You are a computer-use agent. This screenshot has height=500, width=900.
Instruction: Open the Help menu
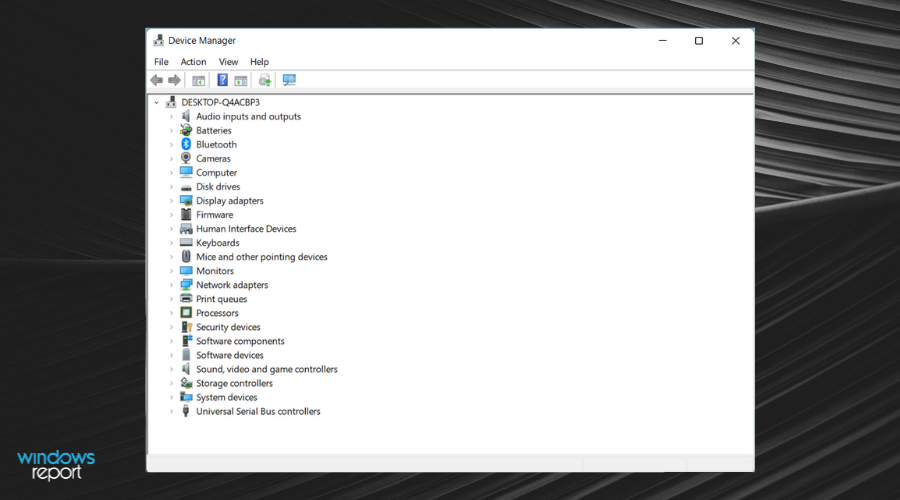click(259, 61)
